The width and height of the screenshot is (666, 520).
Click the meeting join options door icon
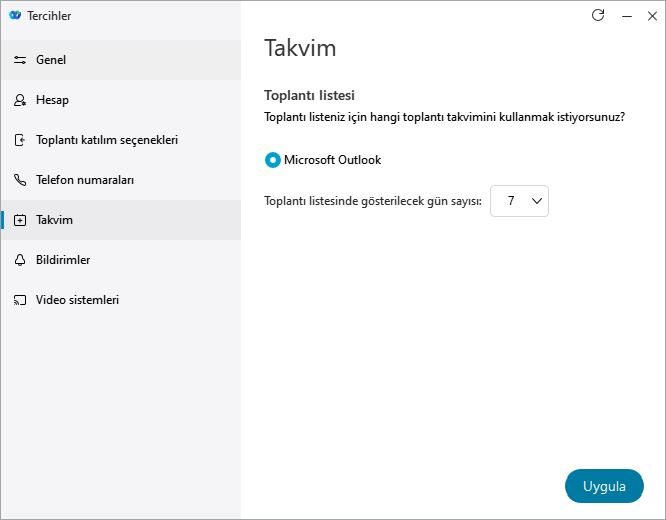tap(20, 140)
